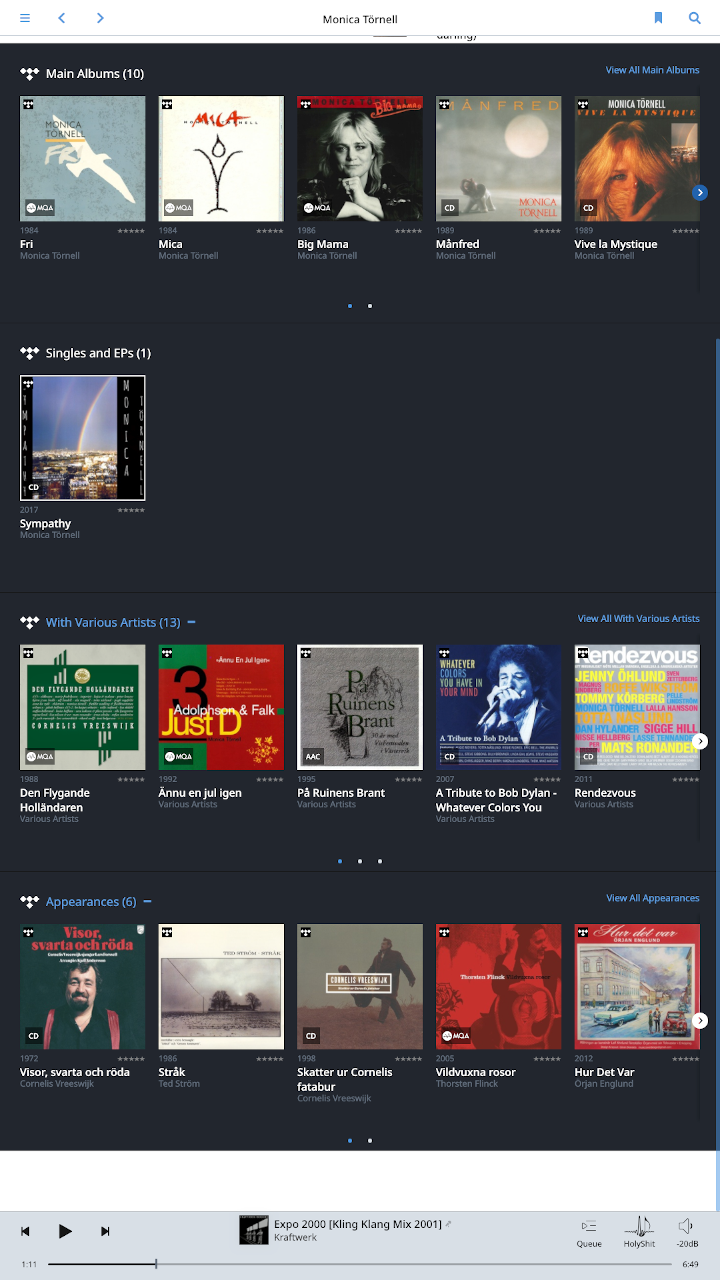Collapse With Various Artists section
This screenshot has height=1280, width=720.
click(x=191, y=622)
